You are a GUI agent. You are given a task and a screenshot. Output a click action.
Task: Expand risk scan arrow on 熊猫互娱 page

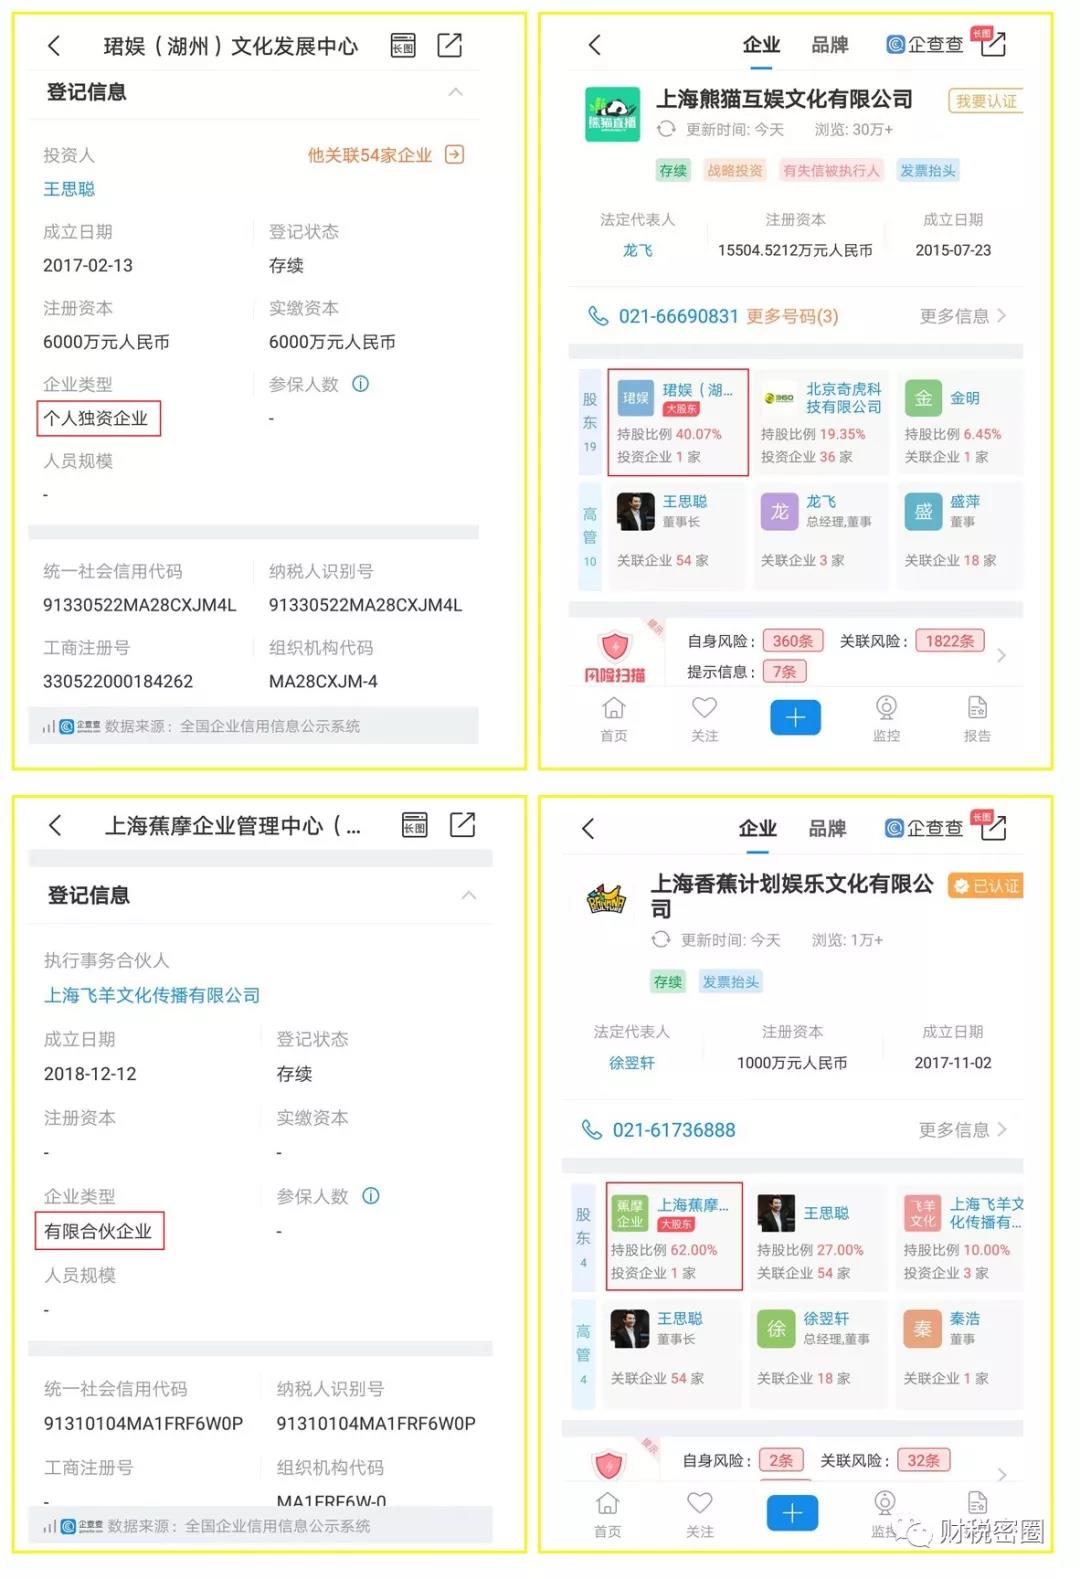tap(1001, 656)
